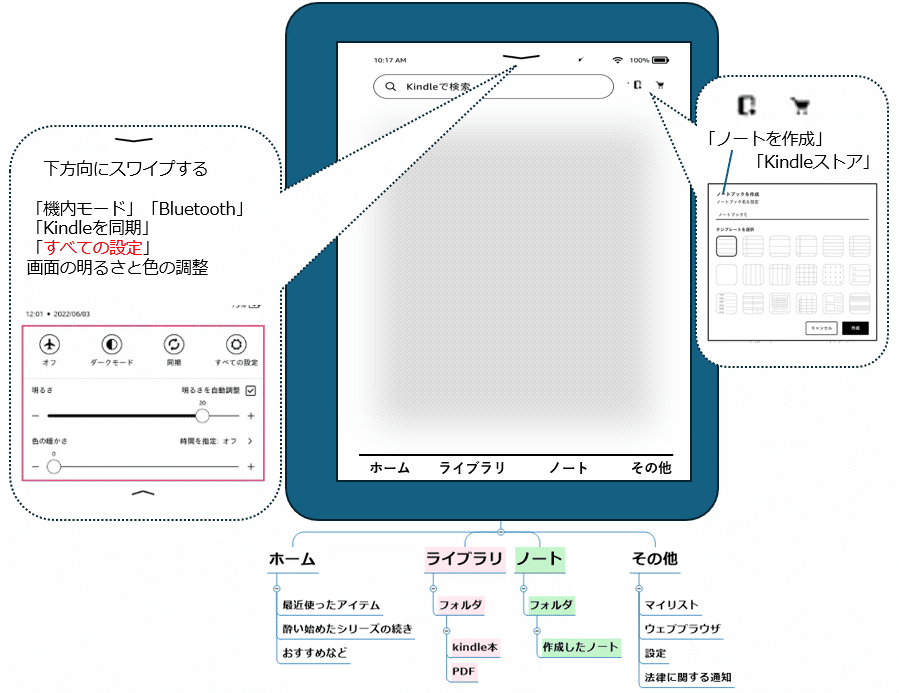Image resolution: width=899 pixels, height=693 pixels.
Task: Click the ノートブック1 name field
Action: [792, 214]
